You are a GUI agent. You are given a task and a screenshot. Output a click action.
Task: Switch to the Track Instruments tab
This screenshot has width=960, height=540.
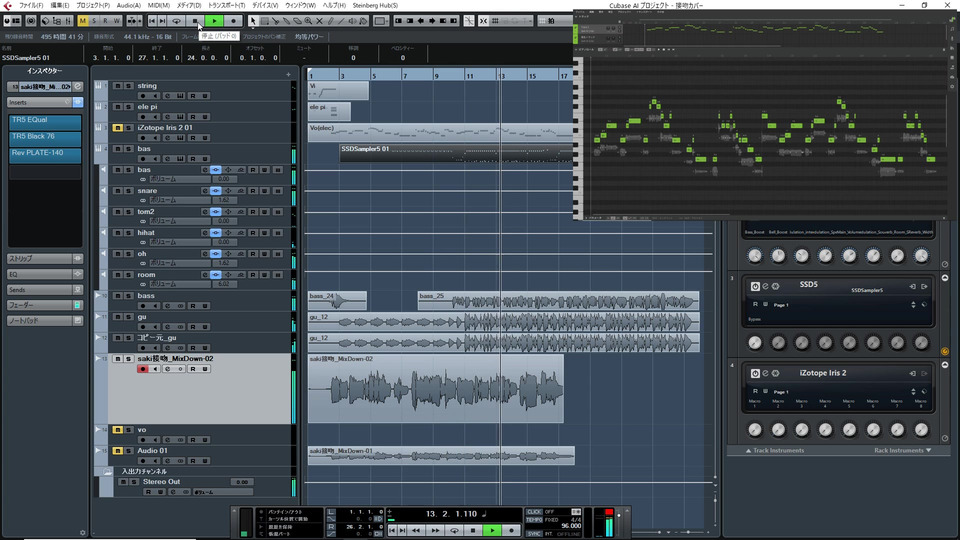pyautogui.click(x=775, y=451)
